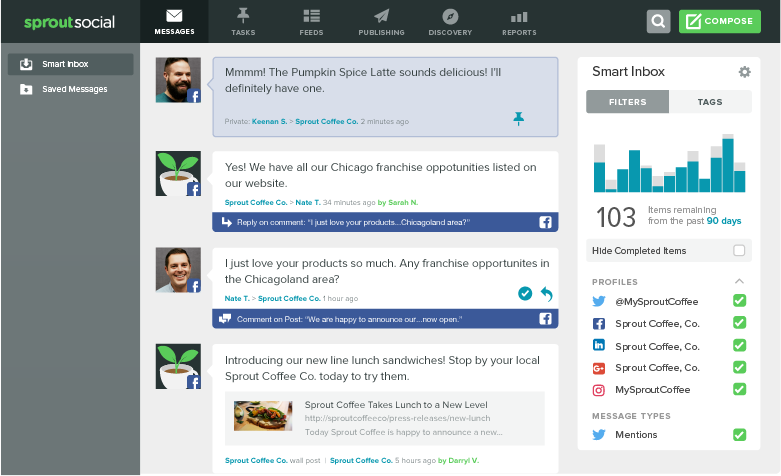The image size is (781, 476).
Task: Toggle Hide Completed Items checkbox
Action: (739, 250)
